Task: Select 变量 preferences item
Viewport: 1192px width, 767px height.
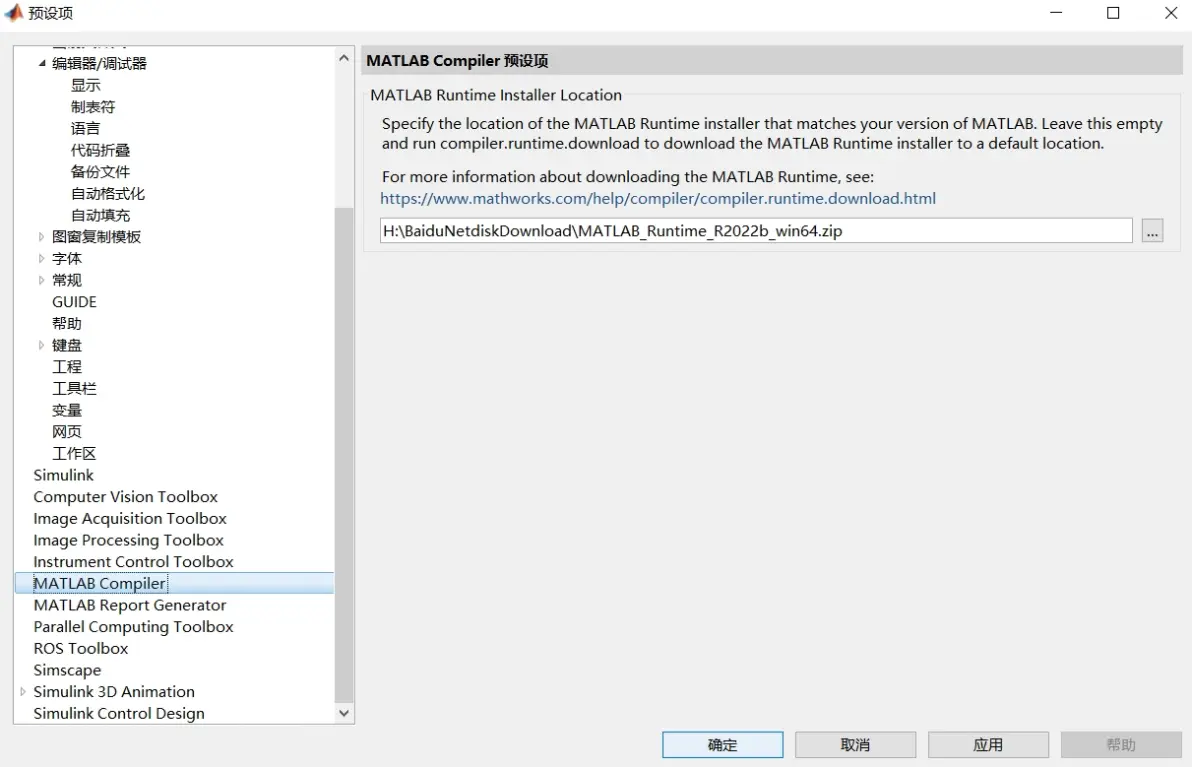Action: click(67, 410)
